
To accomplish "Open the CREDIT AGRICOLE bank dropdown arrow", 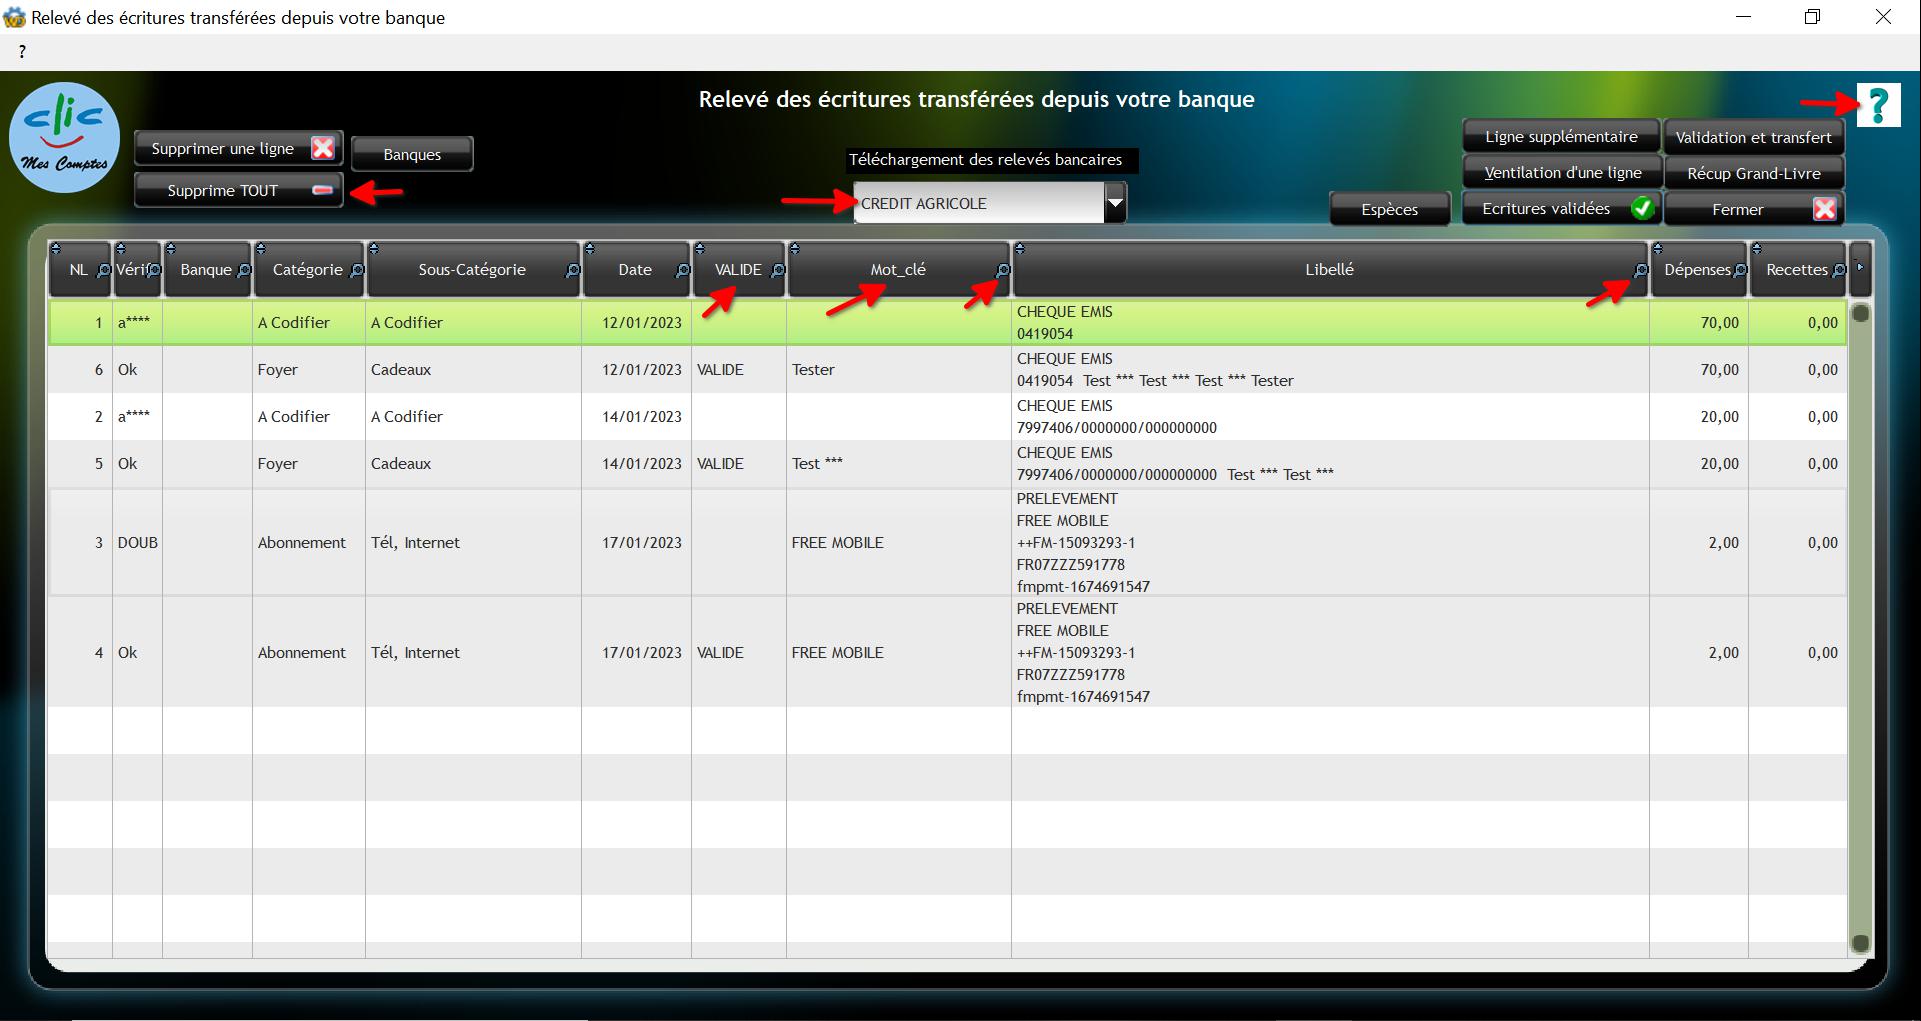I will [x=1115, y=203].
